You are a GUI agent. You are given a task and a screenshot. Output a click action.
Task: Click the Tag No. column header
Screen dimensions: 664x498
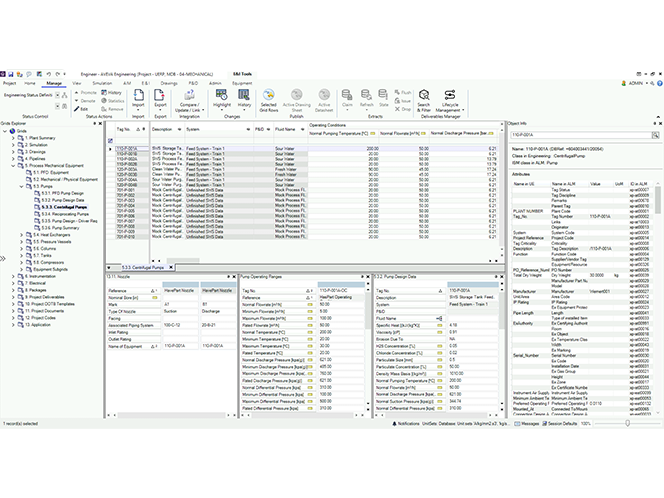[x=123, y=129]
